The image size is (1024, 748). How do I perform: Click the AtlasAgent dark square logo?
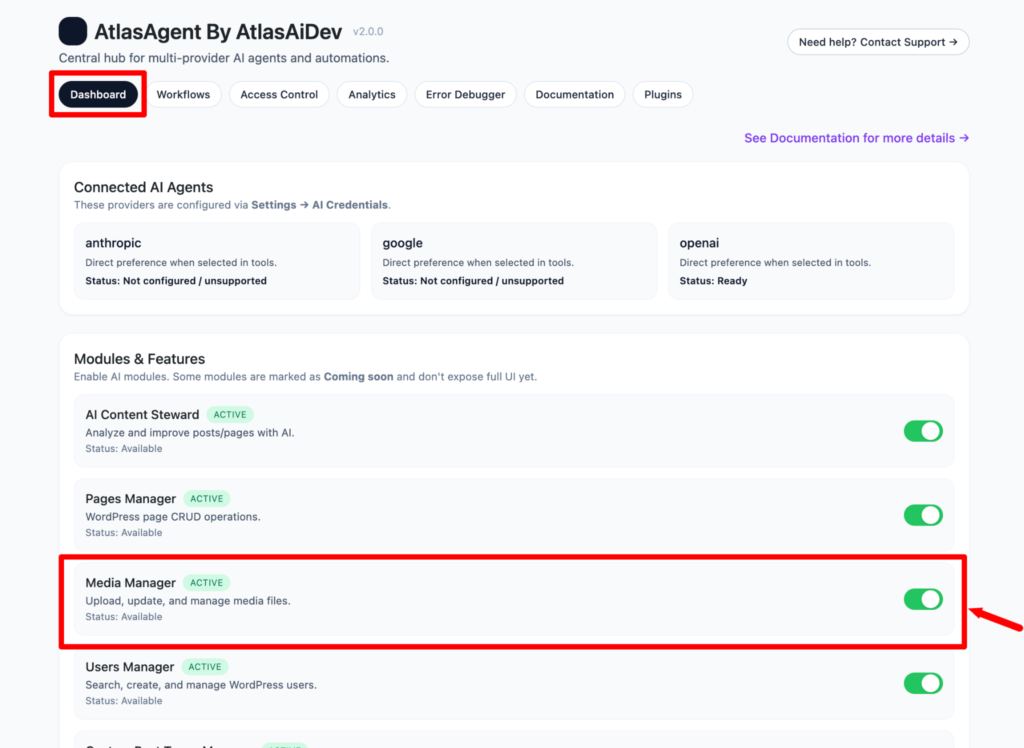[x=72, y=31]
